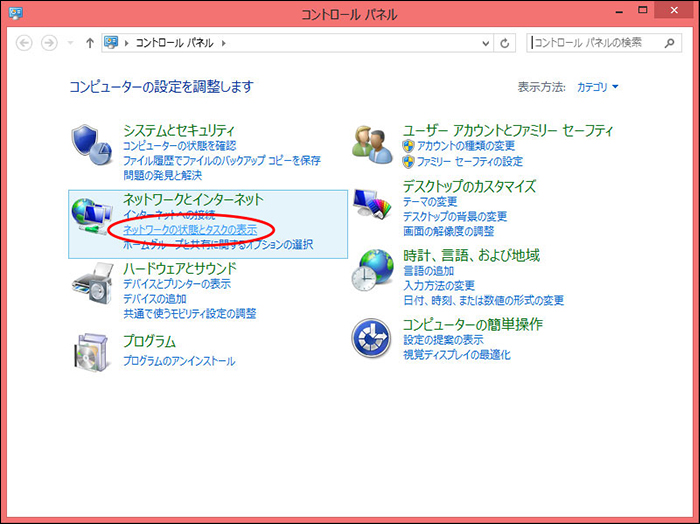
Task: Expand address bar history dropdown
Action: coord(486,43)
